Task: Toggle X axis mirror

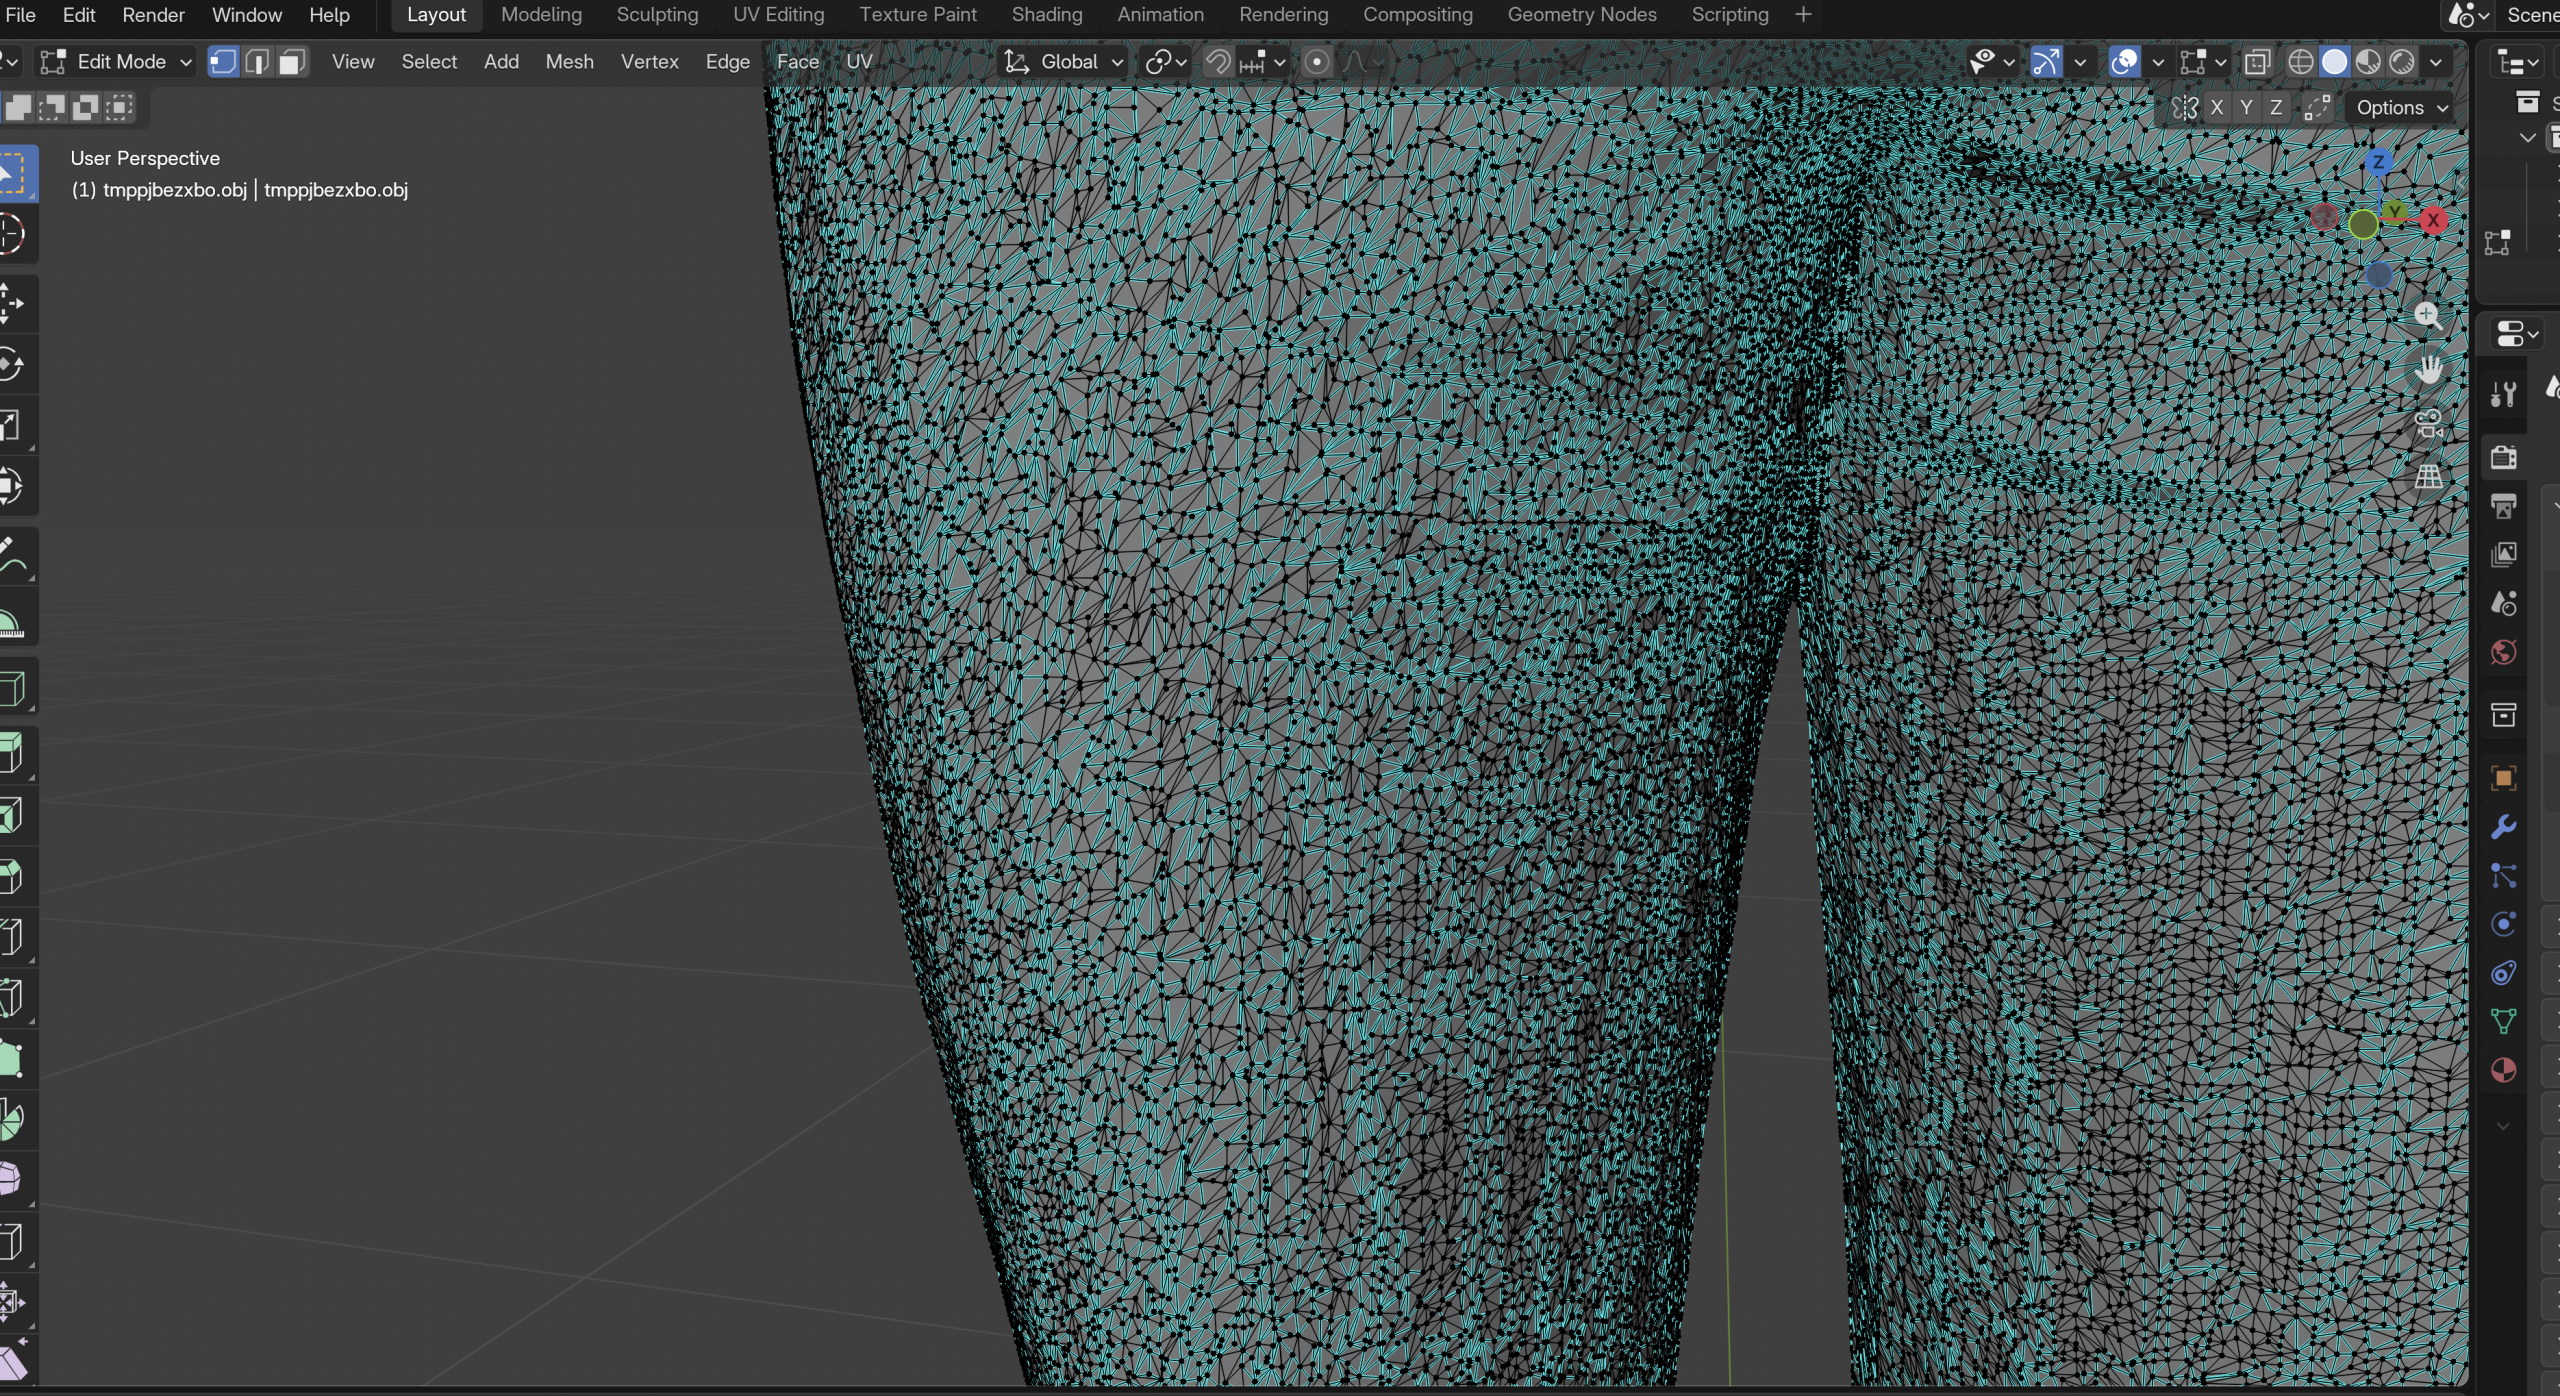Action: 2217,108
